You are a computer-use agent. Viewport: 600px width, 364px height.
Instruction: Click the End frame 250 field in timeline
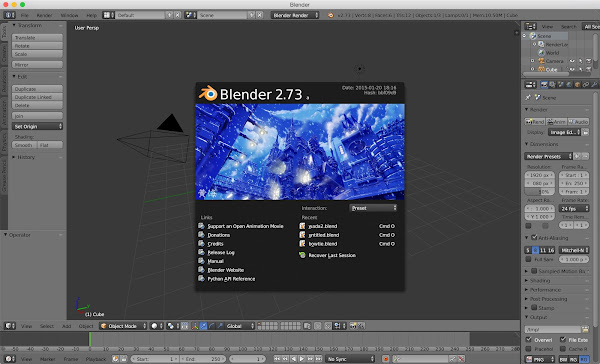point(203,359)
